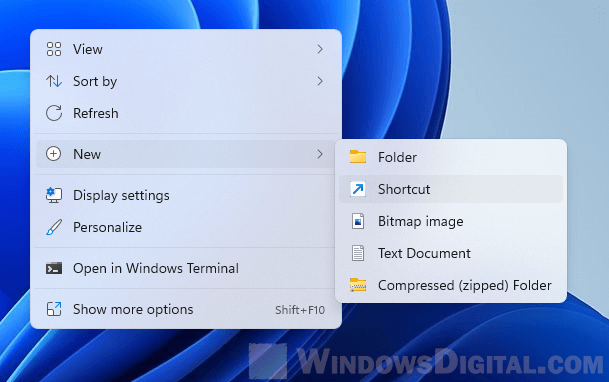Click the Shift+F10 shortcut hint text

(x=300, y=310)
